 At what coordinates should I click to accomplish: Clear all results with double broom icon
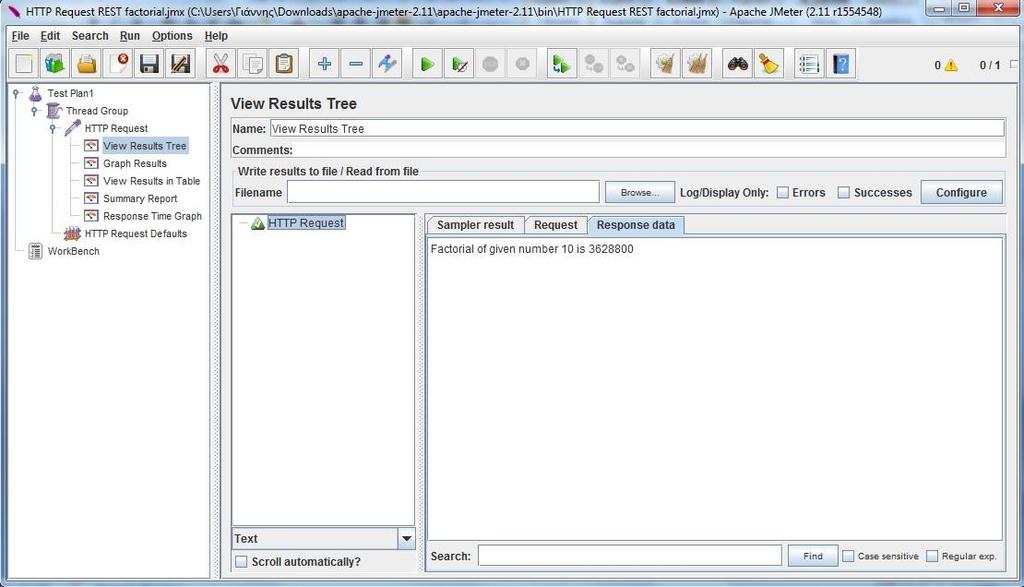point(697,64)
